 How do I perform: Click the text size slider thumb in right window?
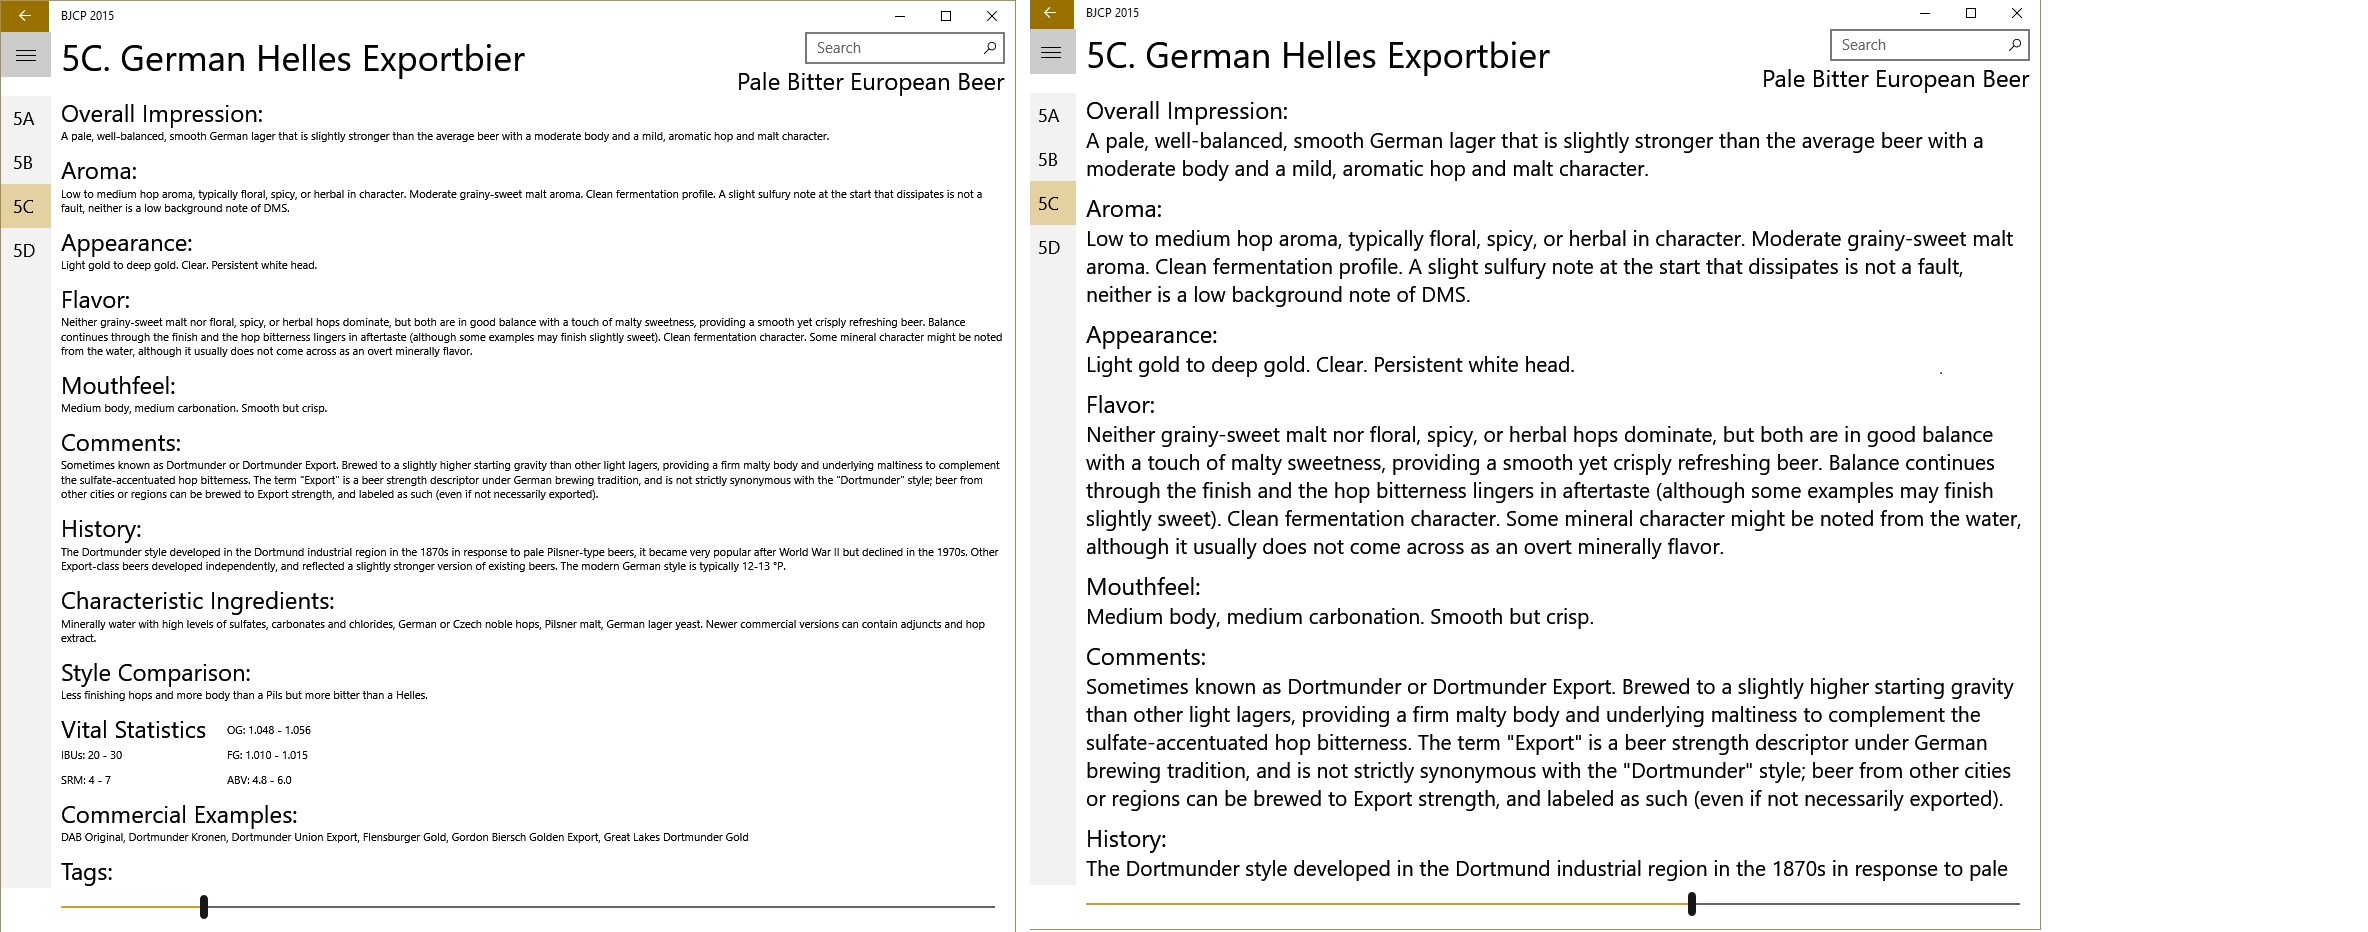pos(1692,904)
